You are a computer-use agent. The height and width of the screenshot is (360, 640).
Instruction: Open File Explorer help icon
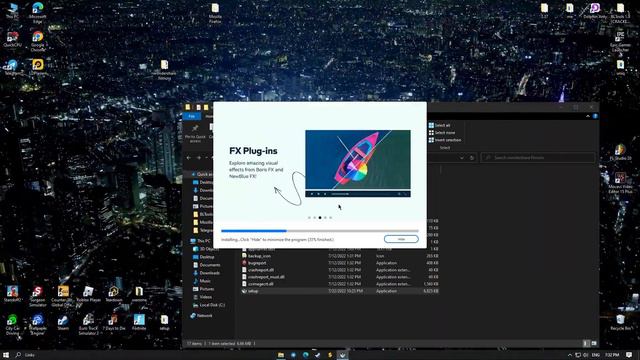[595, 116]
